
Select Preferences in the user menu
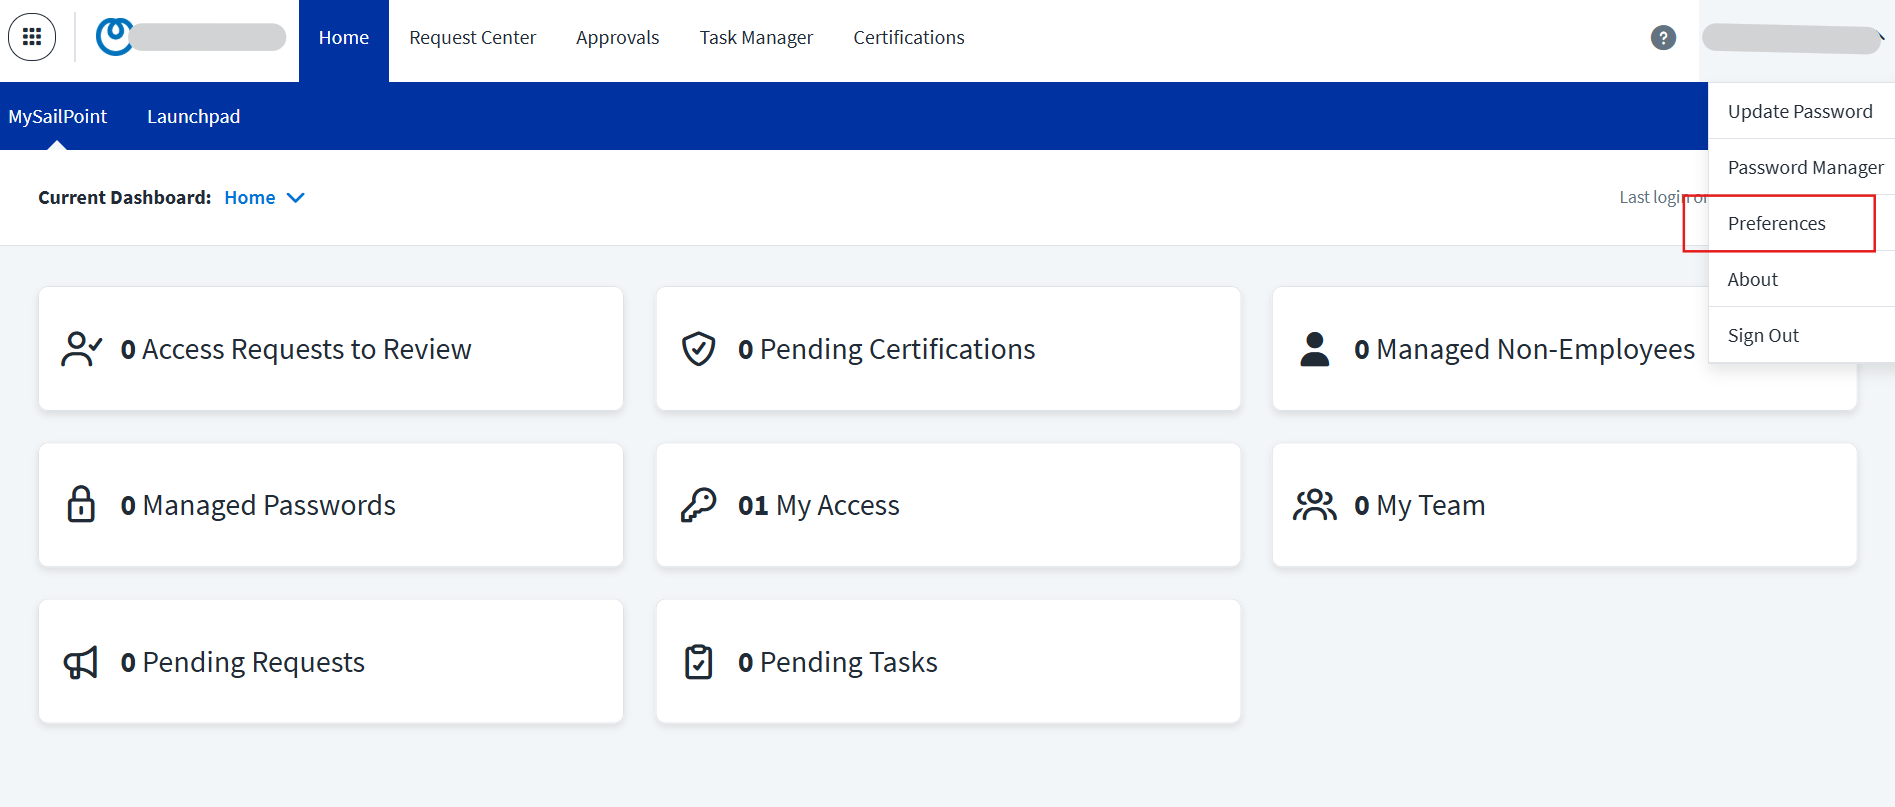(x=1801, y=223)
